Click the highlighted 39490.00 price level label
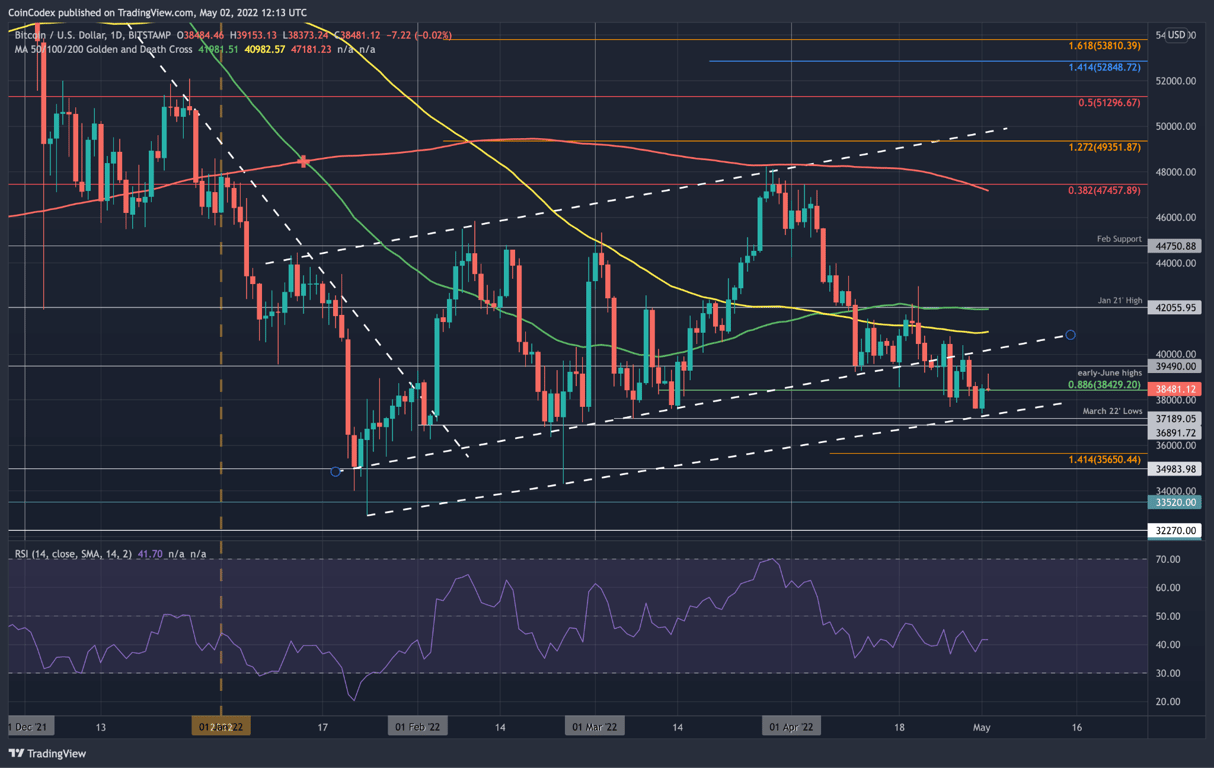 click(x=1173, y=367)
